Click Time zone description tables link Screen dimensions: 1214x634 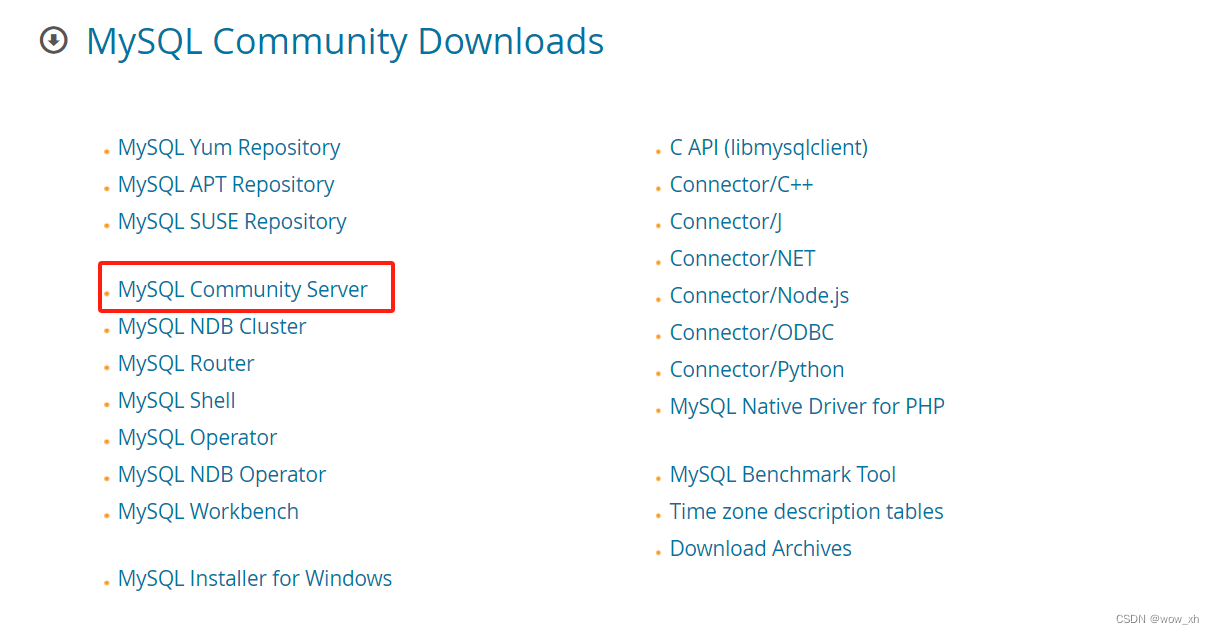click(807, 512)
